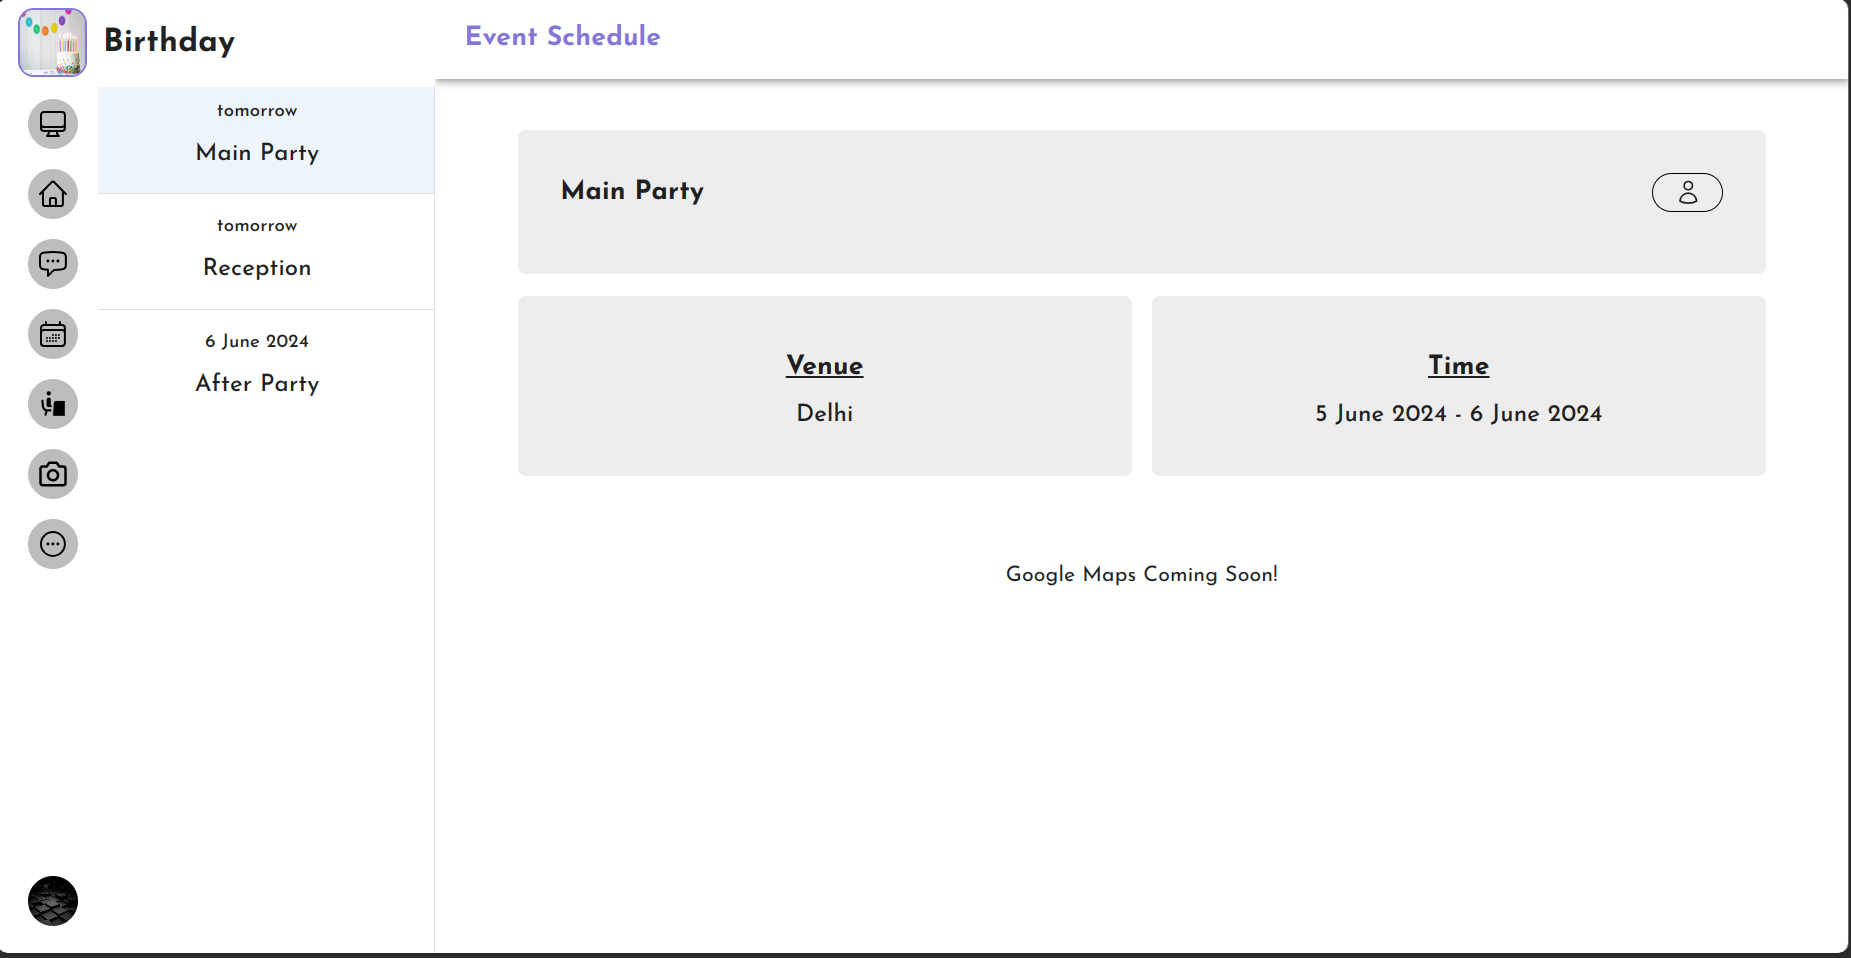
Task: Open the Event Schedule tab
Action: click(x=562, y=36)
